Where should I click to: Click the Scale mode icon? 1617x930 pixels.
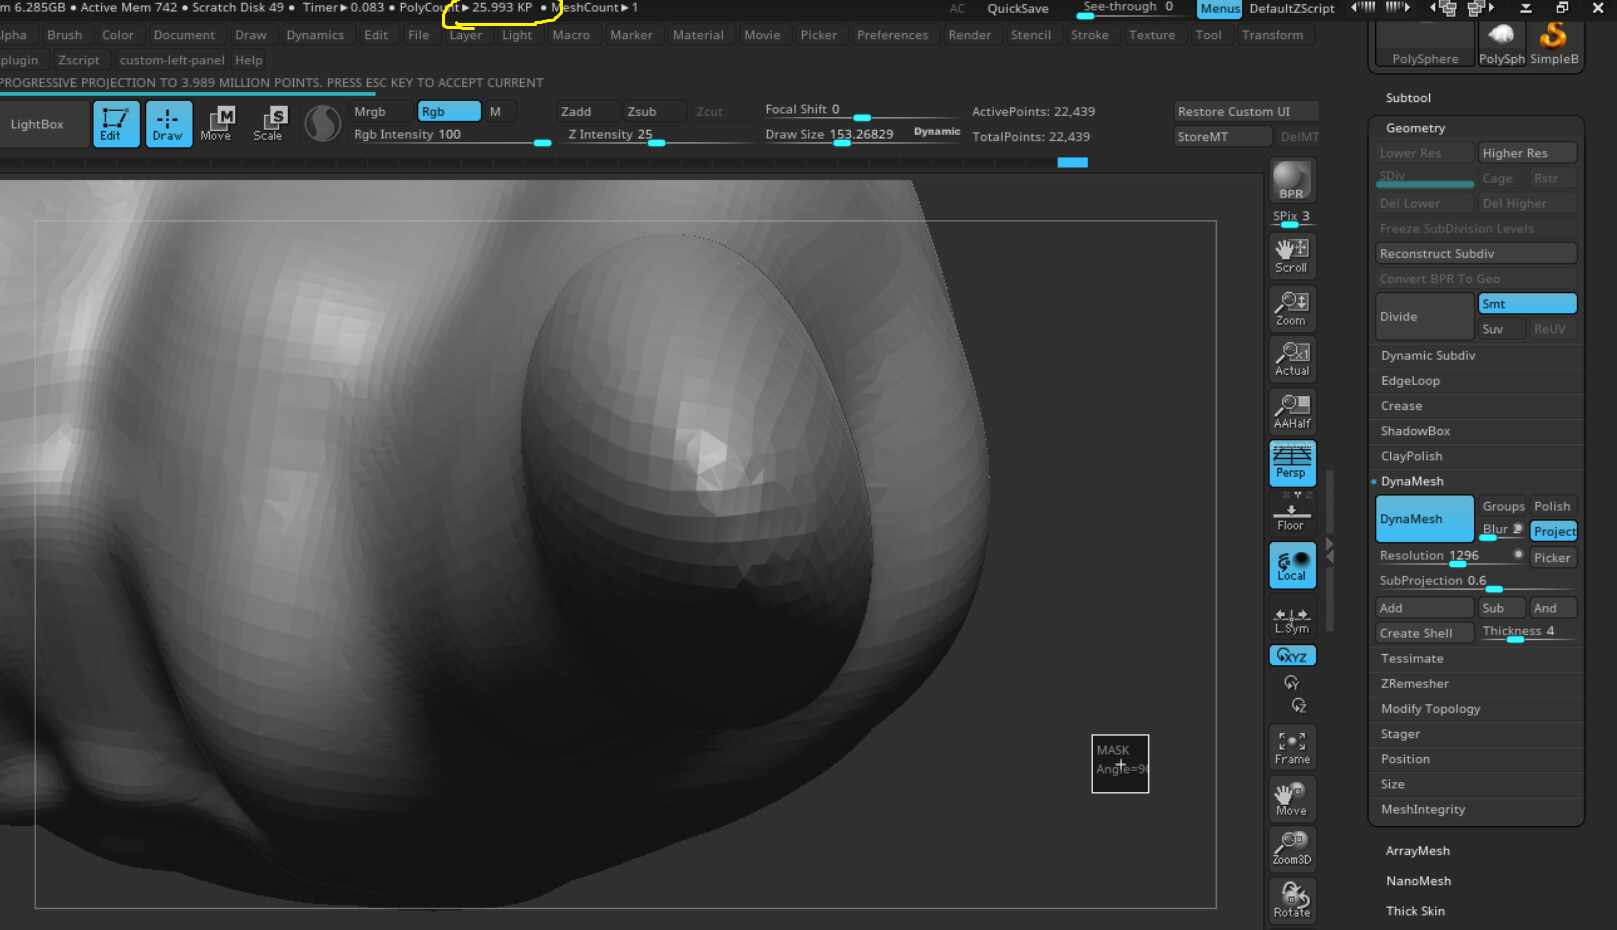[268, 124]
